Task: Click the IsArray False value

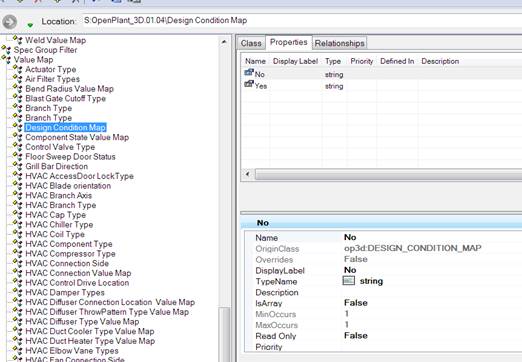Action: tap(356, 303)
